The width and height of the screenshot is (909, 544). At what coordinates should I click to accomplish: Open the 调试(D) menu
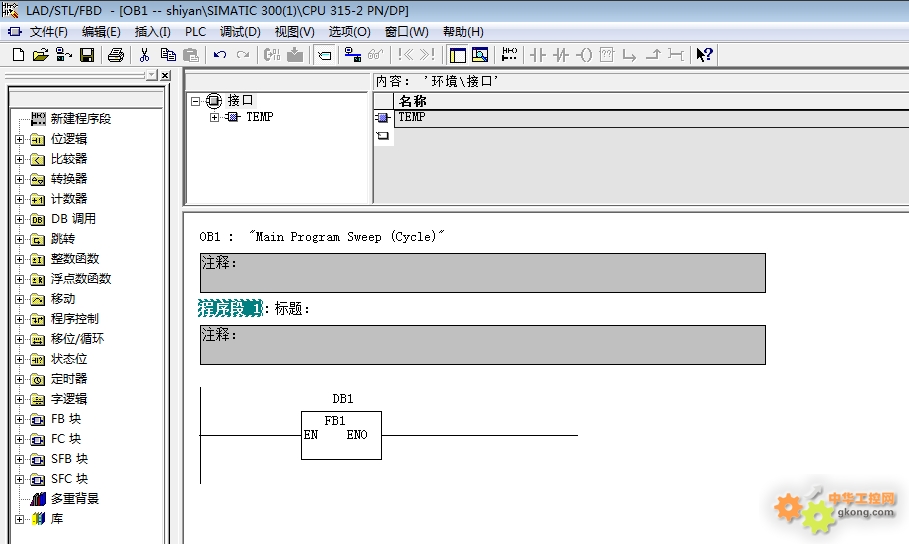click(240, 32)
